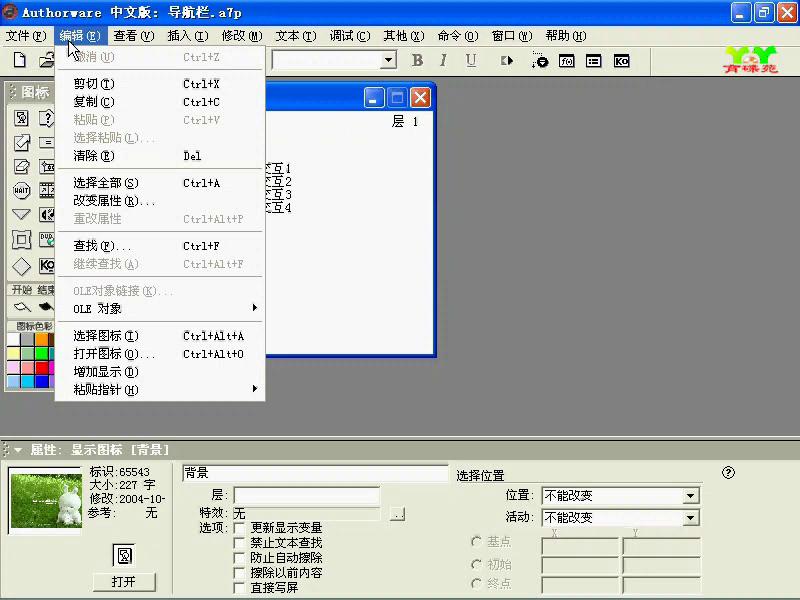Screen dimensions: 800x600
Task: Click the display icon above the 打开 button
Action: tap(124, 555)
